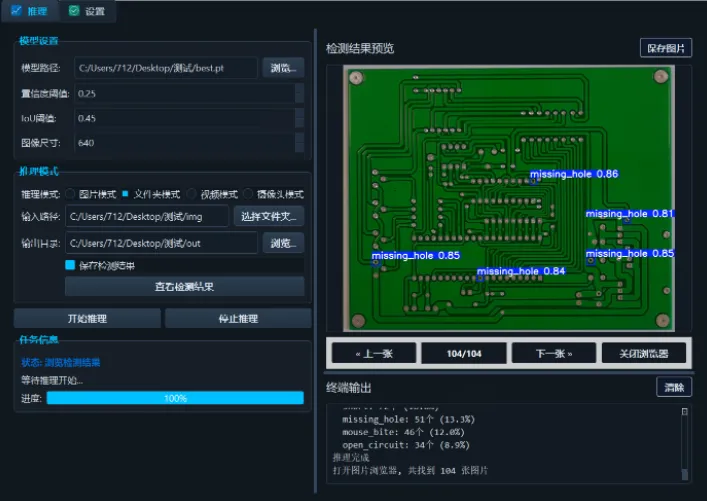Click the 查看检测结果 button
Image resolution: width=707 pixels, height=501 pixels.
point(184,286)
